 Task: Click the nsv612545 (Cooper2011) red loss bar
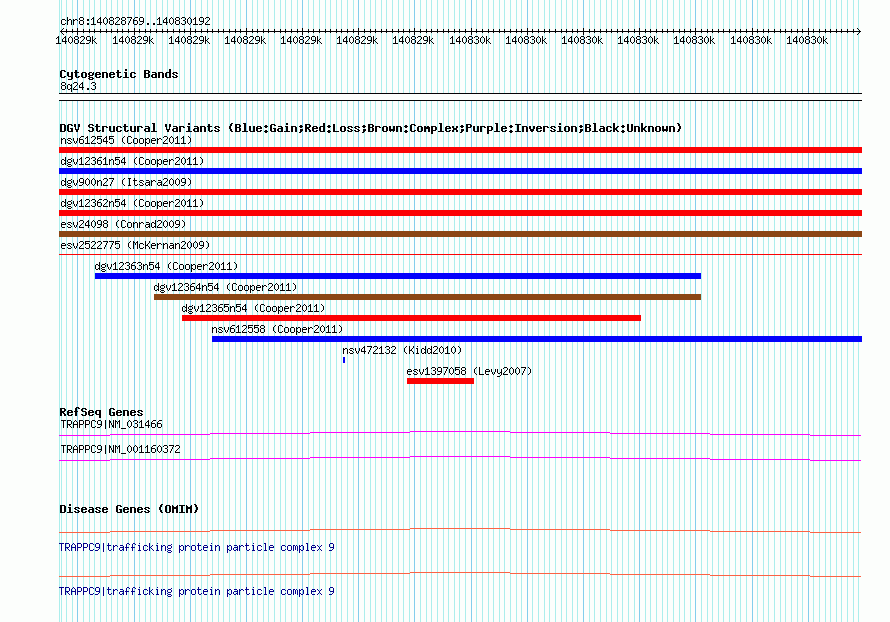(460, 150)
